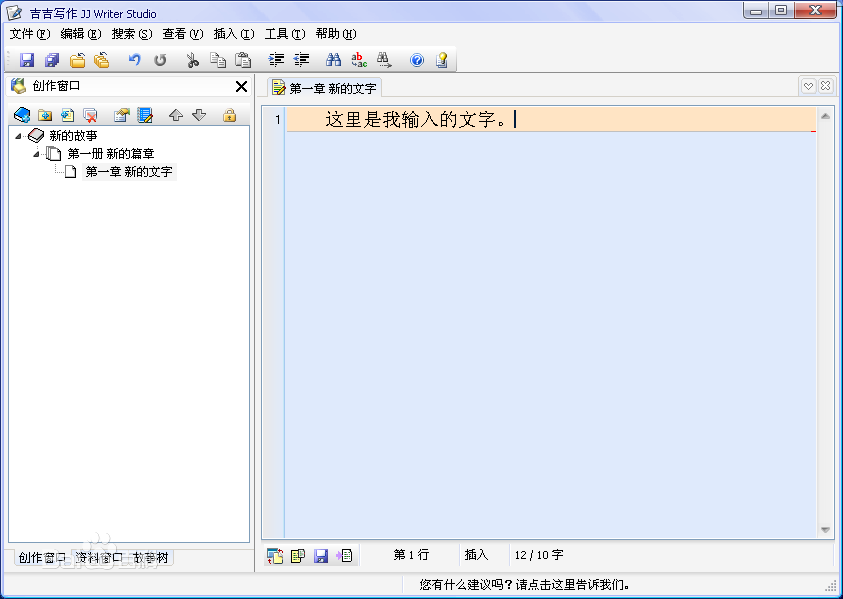Click in the text line 这里是我输入的文字
This screenshot has width=843, height=599.
click(x=415, y=119)
